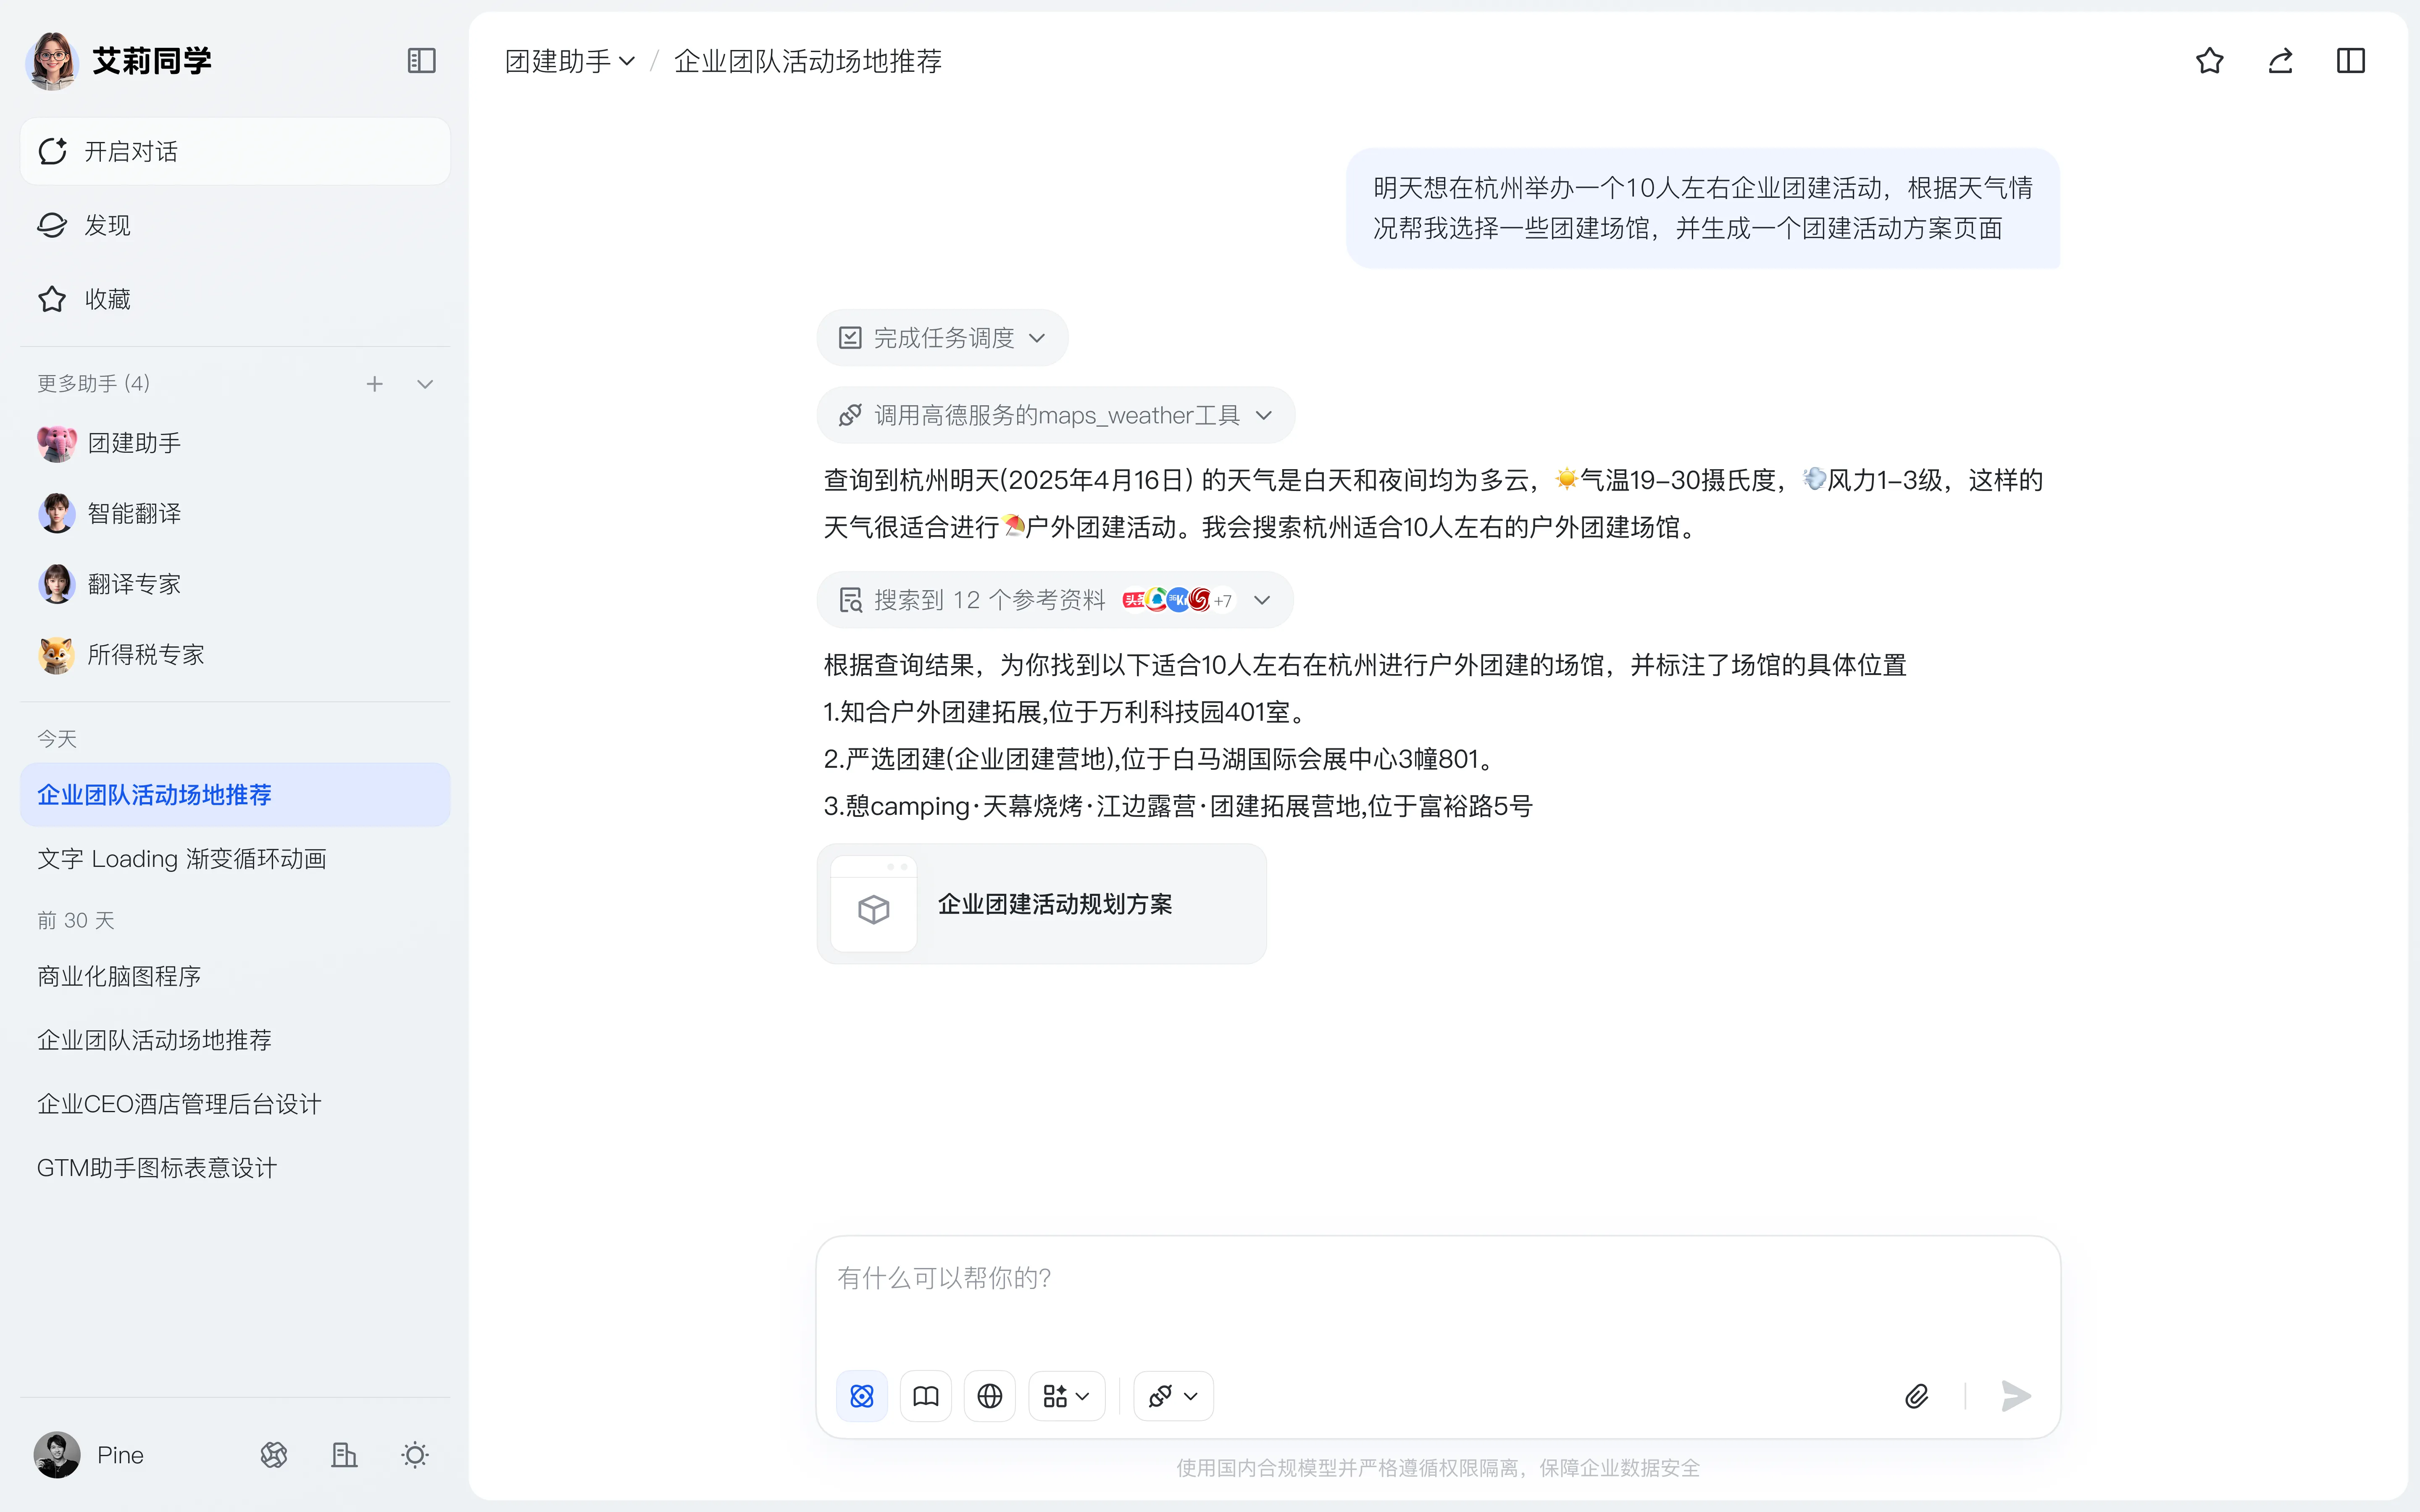Click the user message bubble about 杭州团建

(x=1702, y=208)
